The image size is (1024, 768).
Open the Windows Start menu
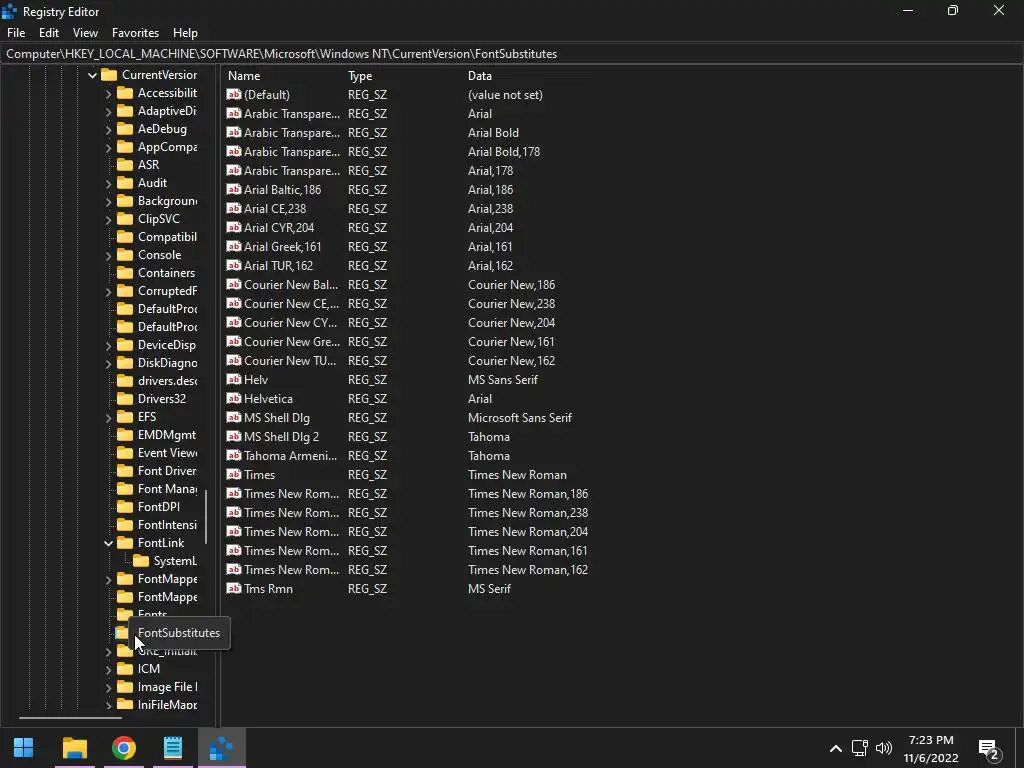coord(24,748)
